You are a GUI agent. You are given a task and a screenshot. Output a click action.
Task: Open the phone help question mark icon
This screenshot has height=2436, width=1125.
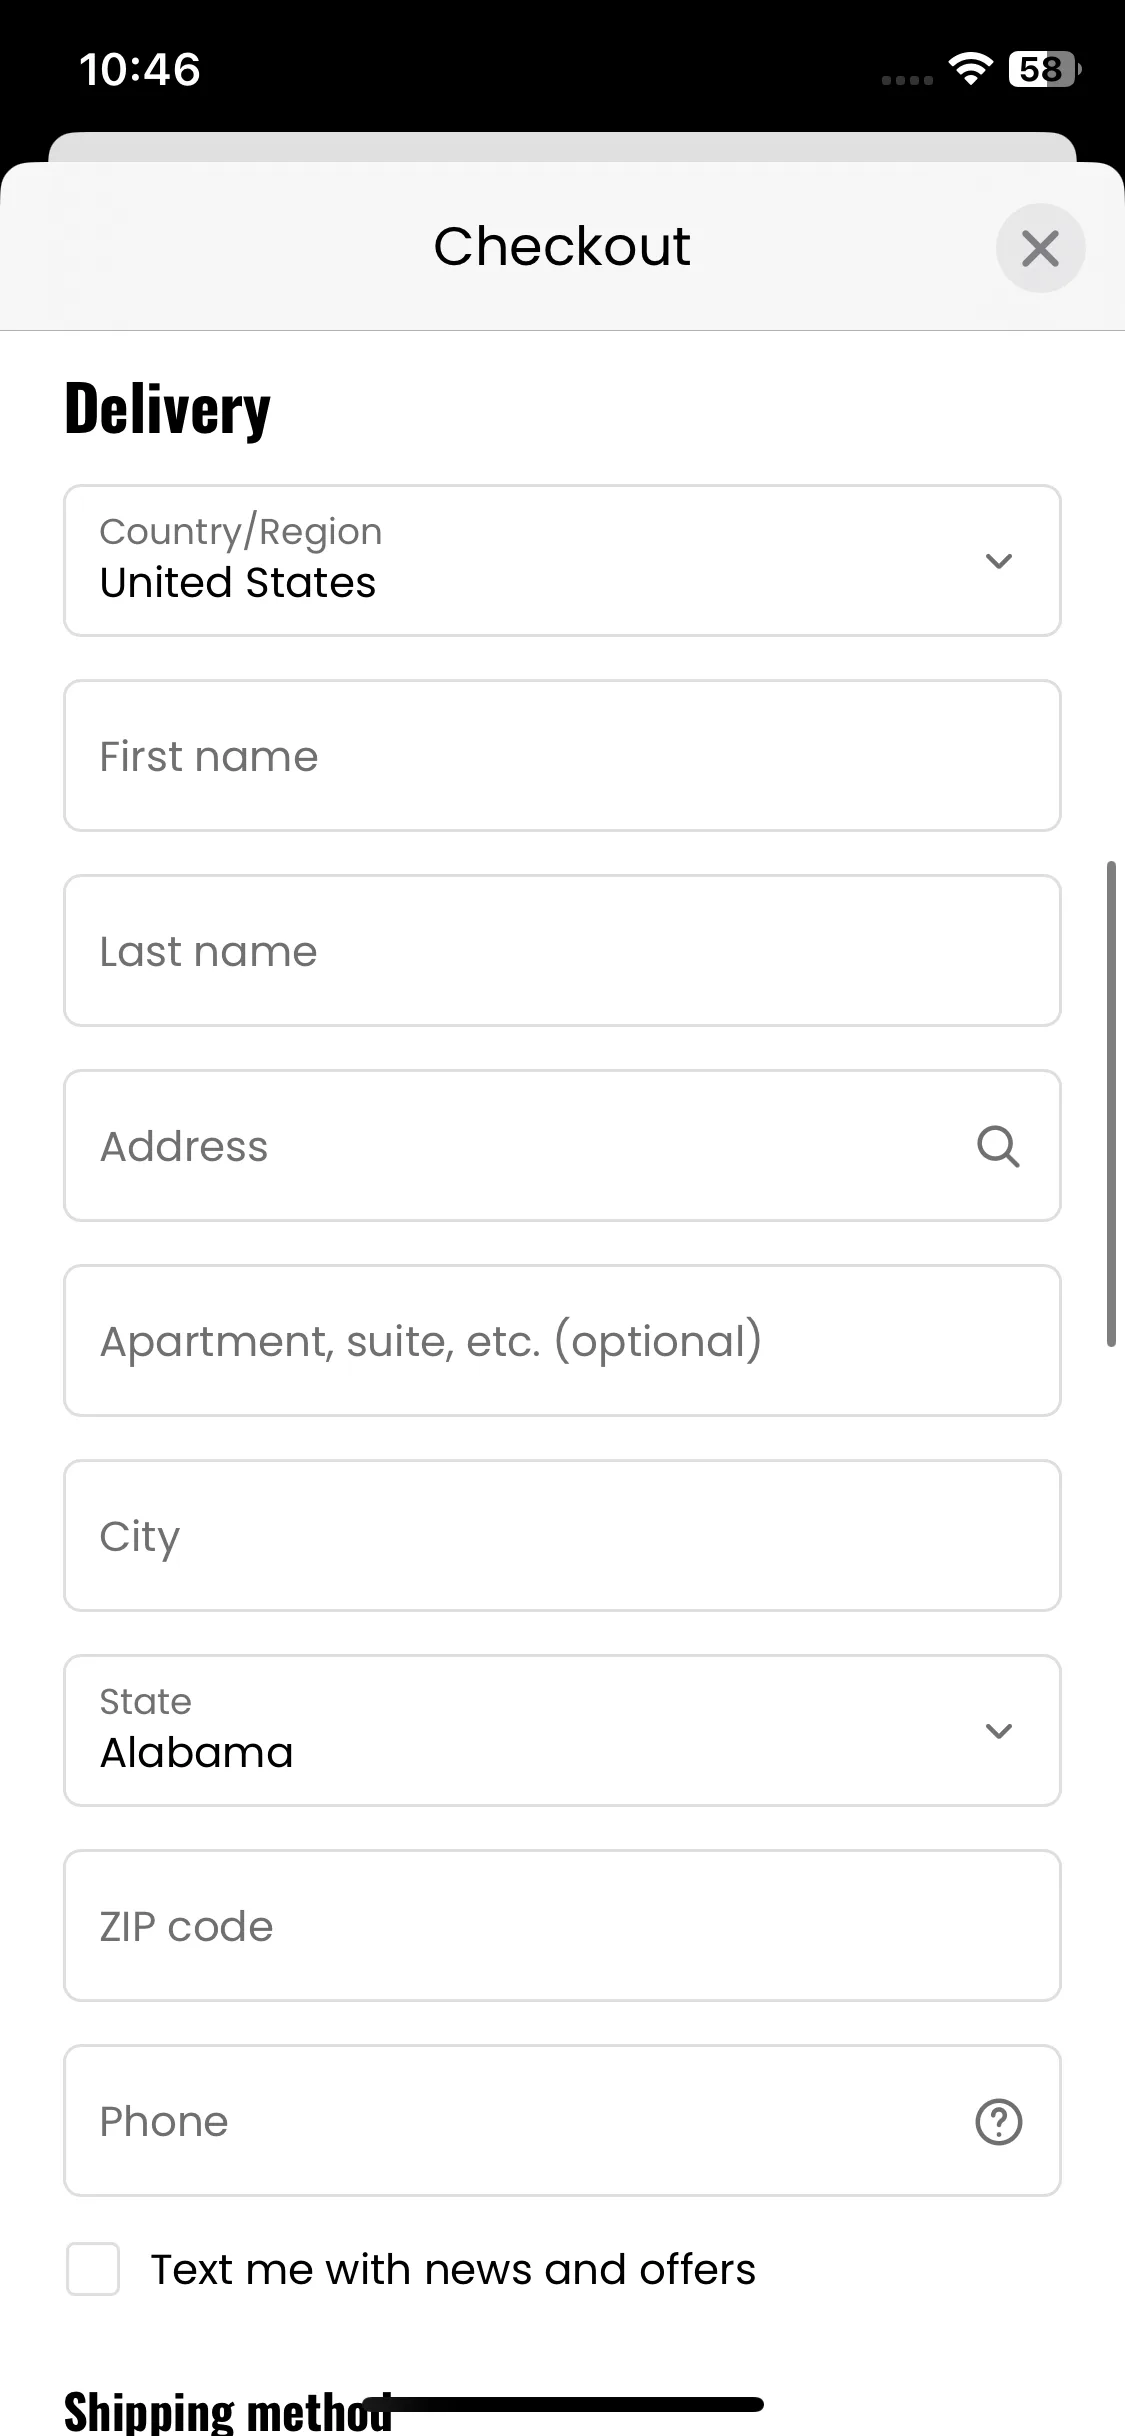point(998,2122)
